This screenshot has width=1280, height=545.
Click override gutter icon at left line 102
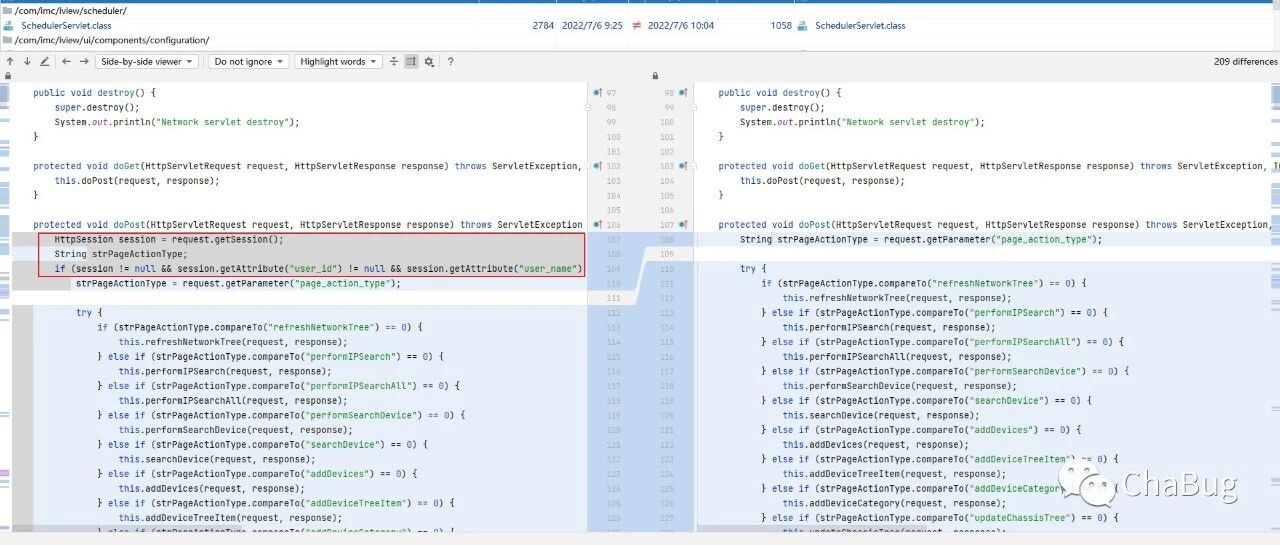(x=598, y=166)
